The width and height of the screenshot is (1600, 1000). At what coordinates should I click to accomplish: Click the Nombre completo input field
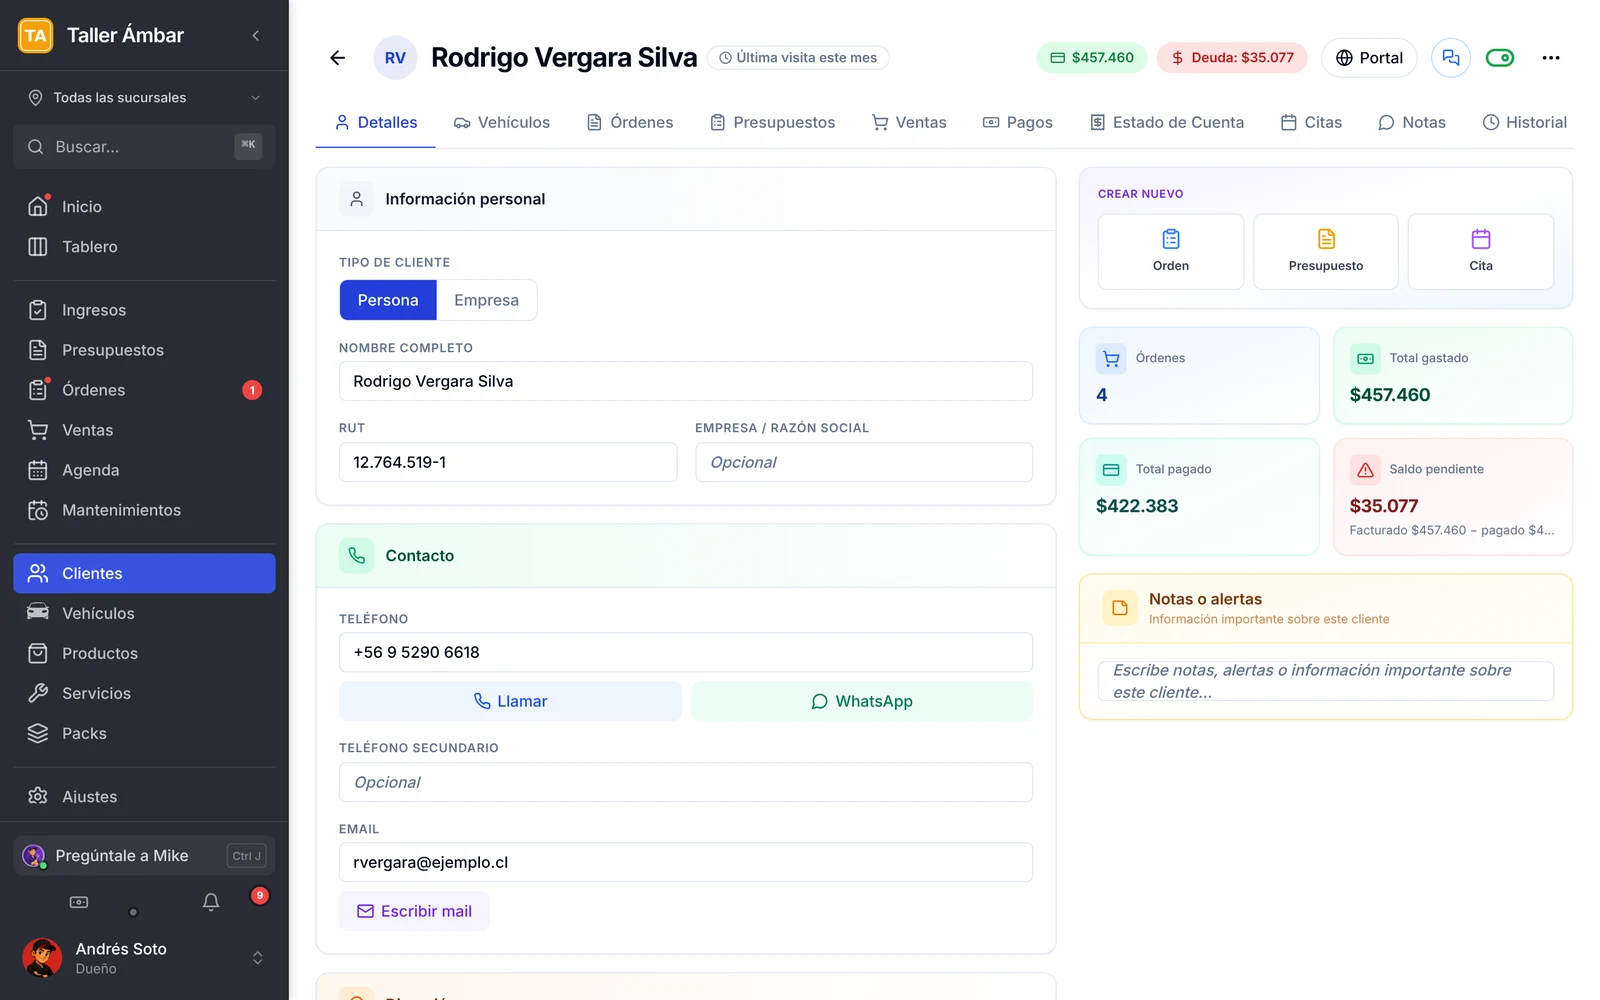pyautogui.click(x=686, y=381)
